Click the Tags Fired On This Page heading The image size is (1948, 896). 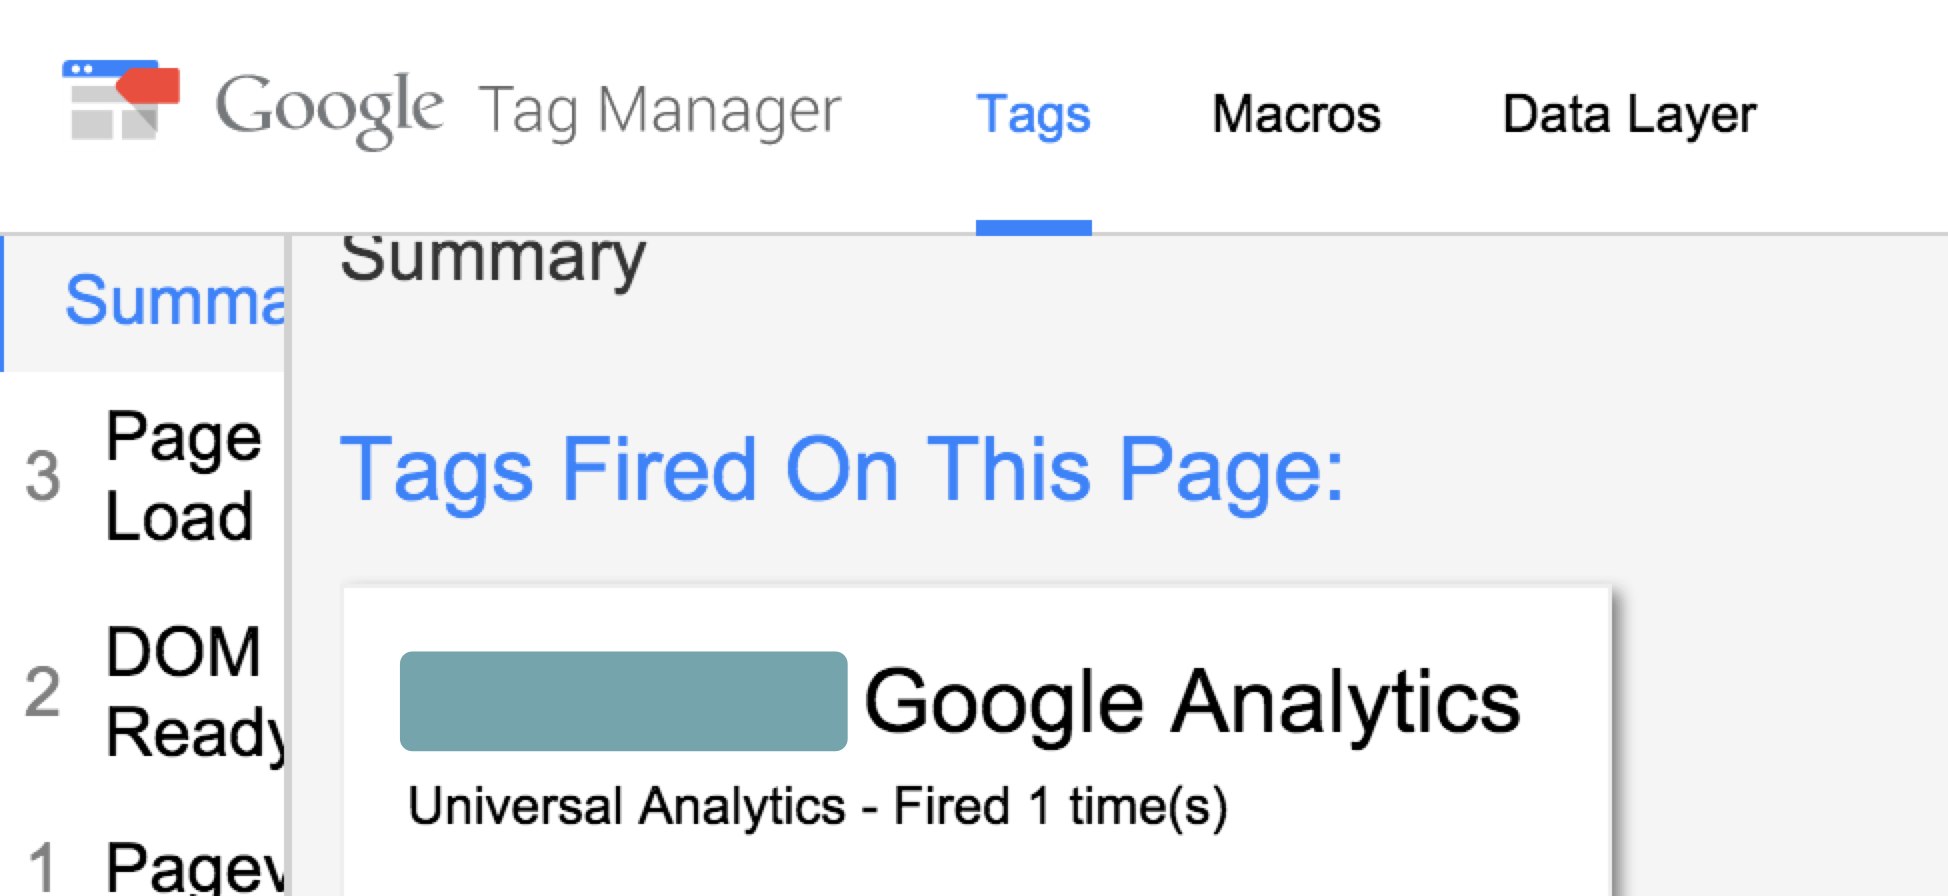pos(842,469)
